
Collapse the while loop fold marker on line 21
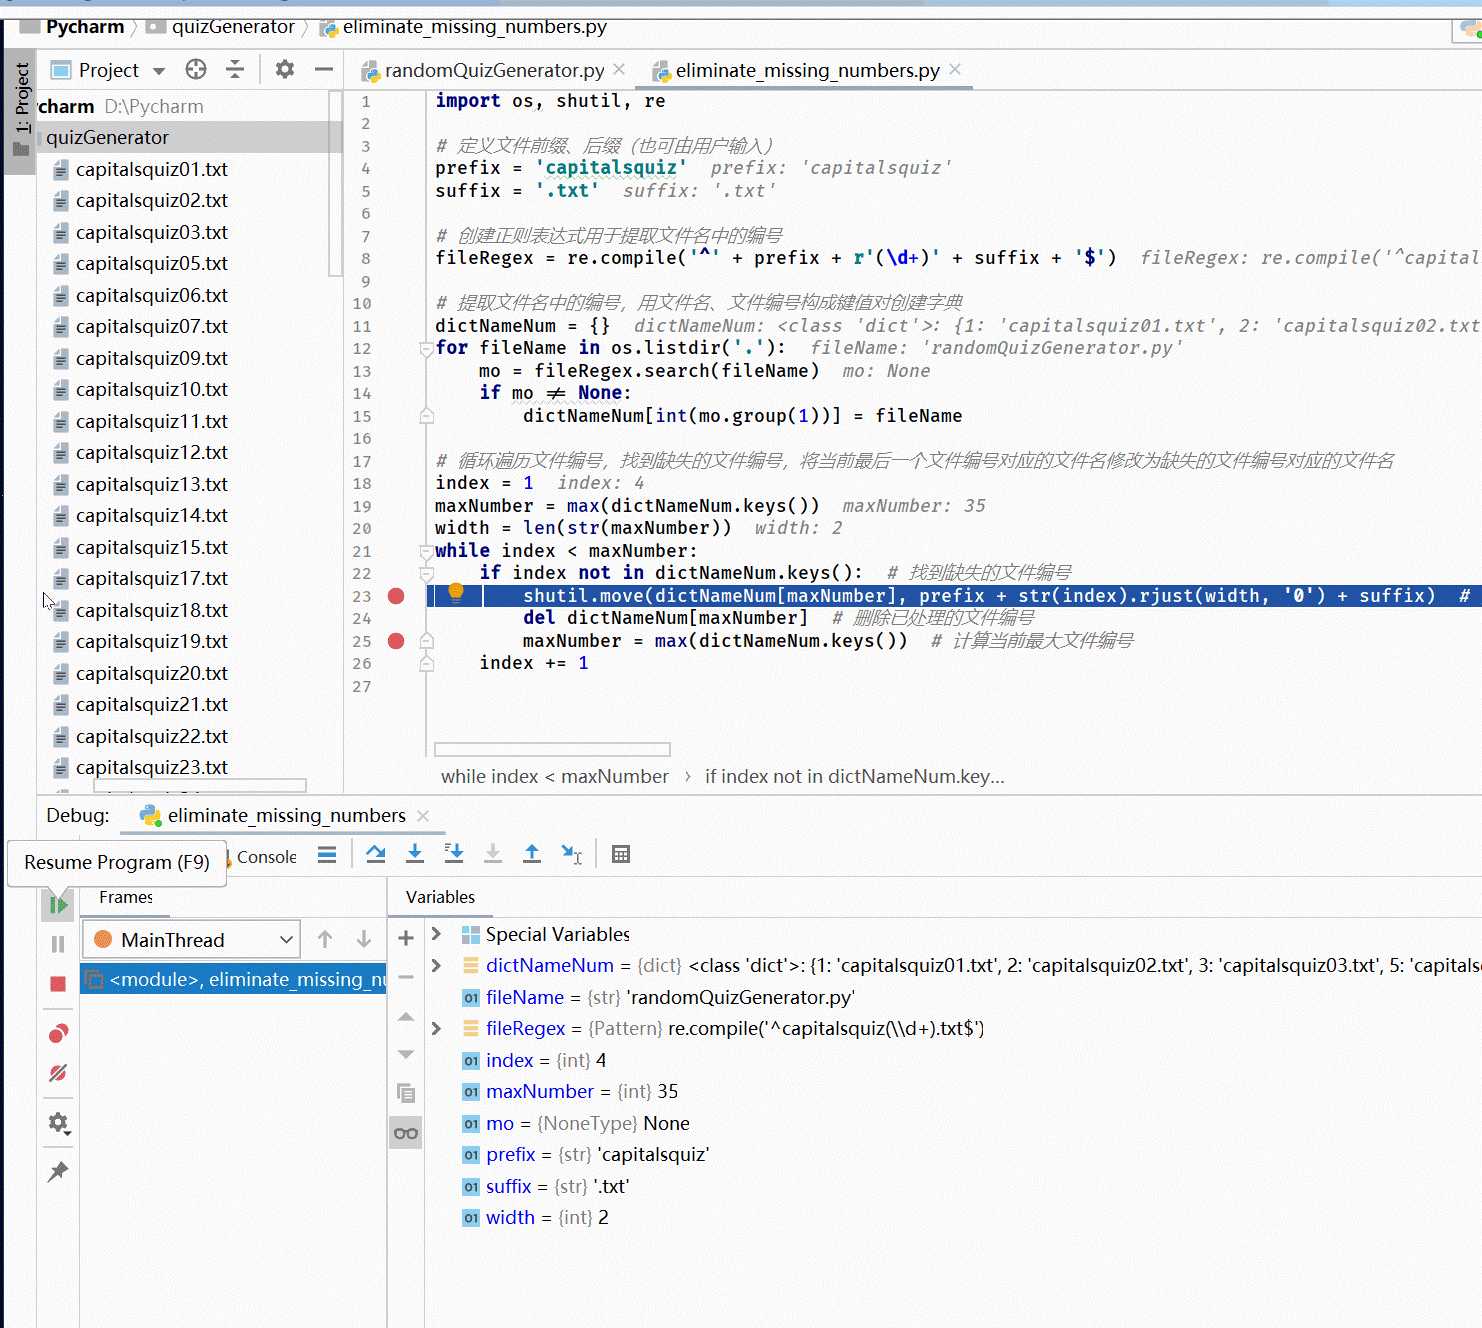(x=427, y=551)
